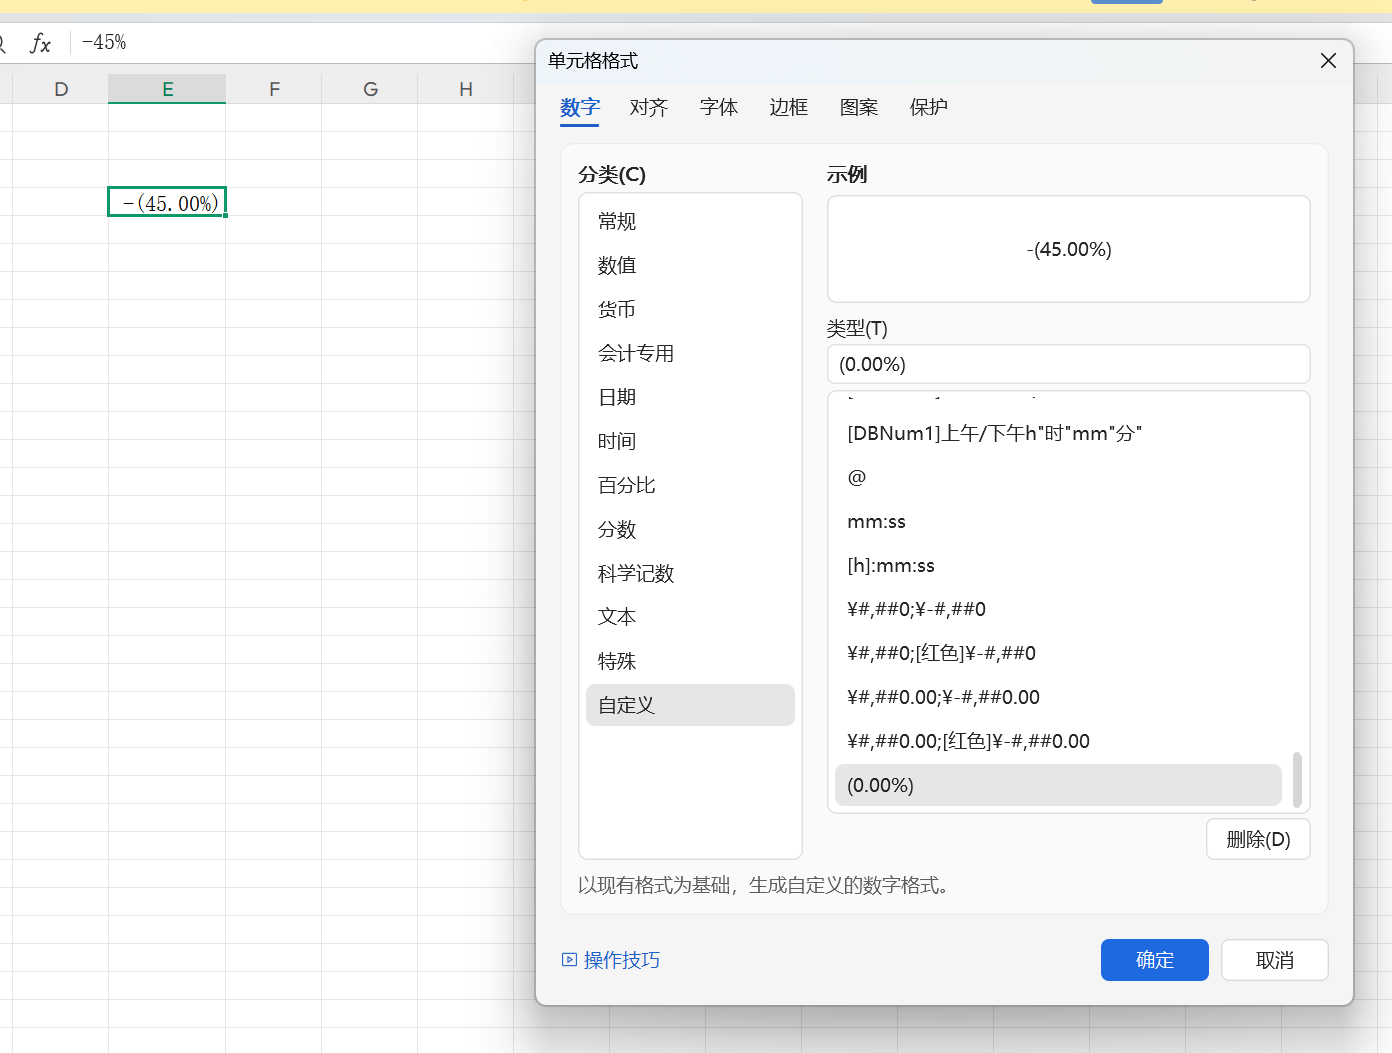This screenshot has width=1392, height=1053.
Task: Select column E header
Action: pyautogui.click(x=167, y=89)
